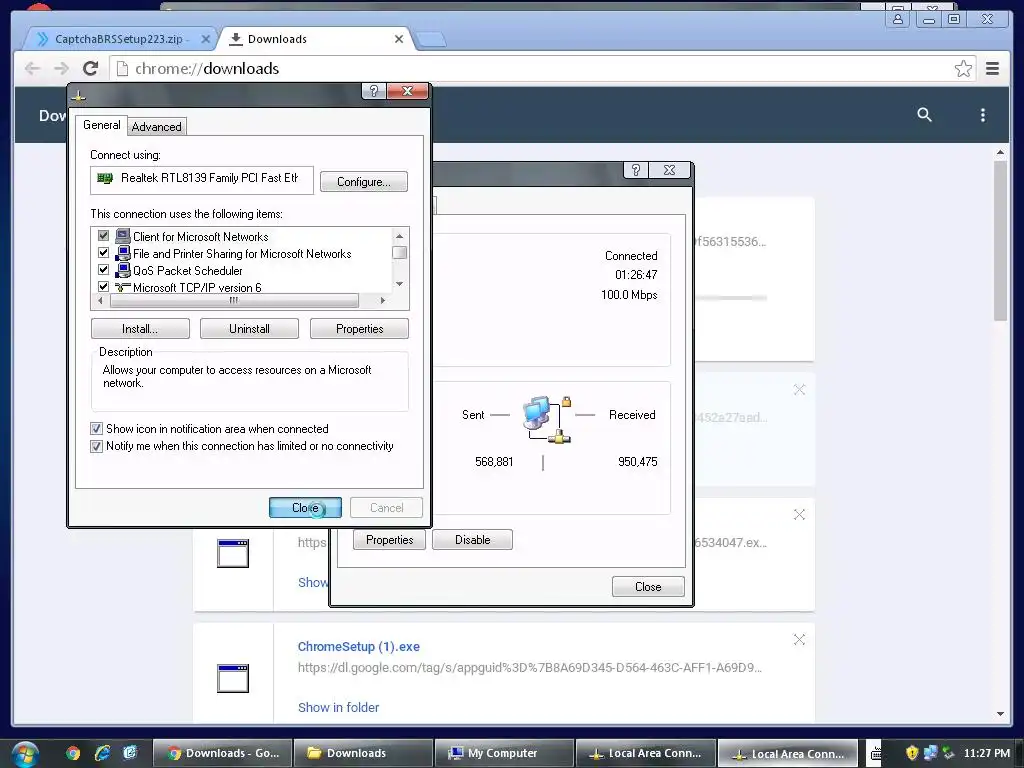Click Client for Microsoft Networks icon
The image size is (1024, 768).
pos(123,236)
